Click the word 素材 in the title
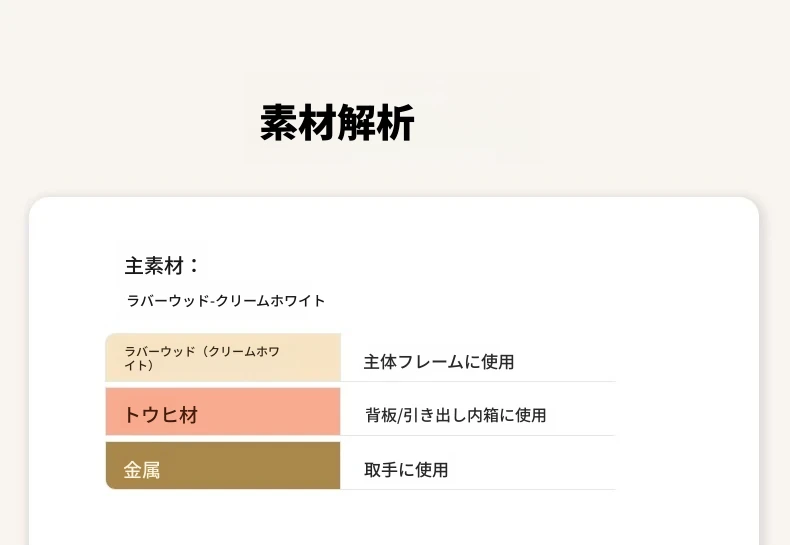The width and height of the screenshot is (790, 545). 298,122
